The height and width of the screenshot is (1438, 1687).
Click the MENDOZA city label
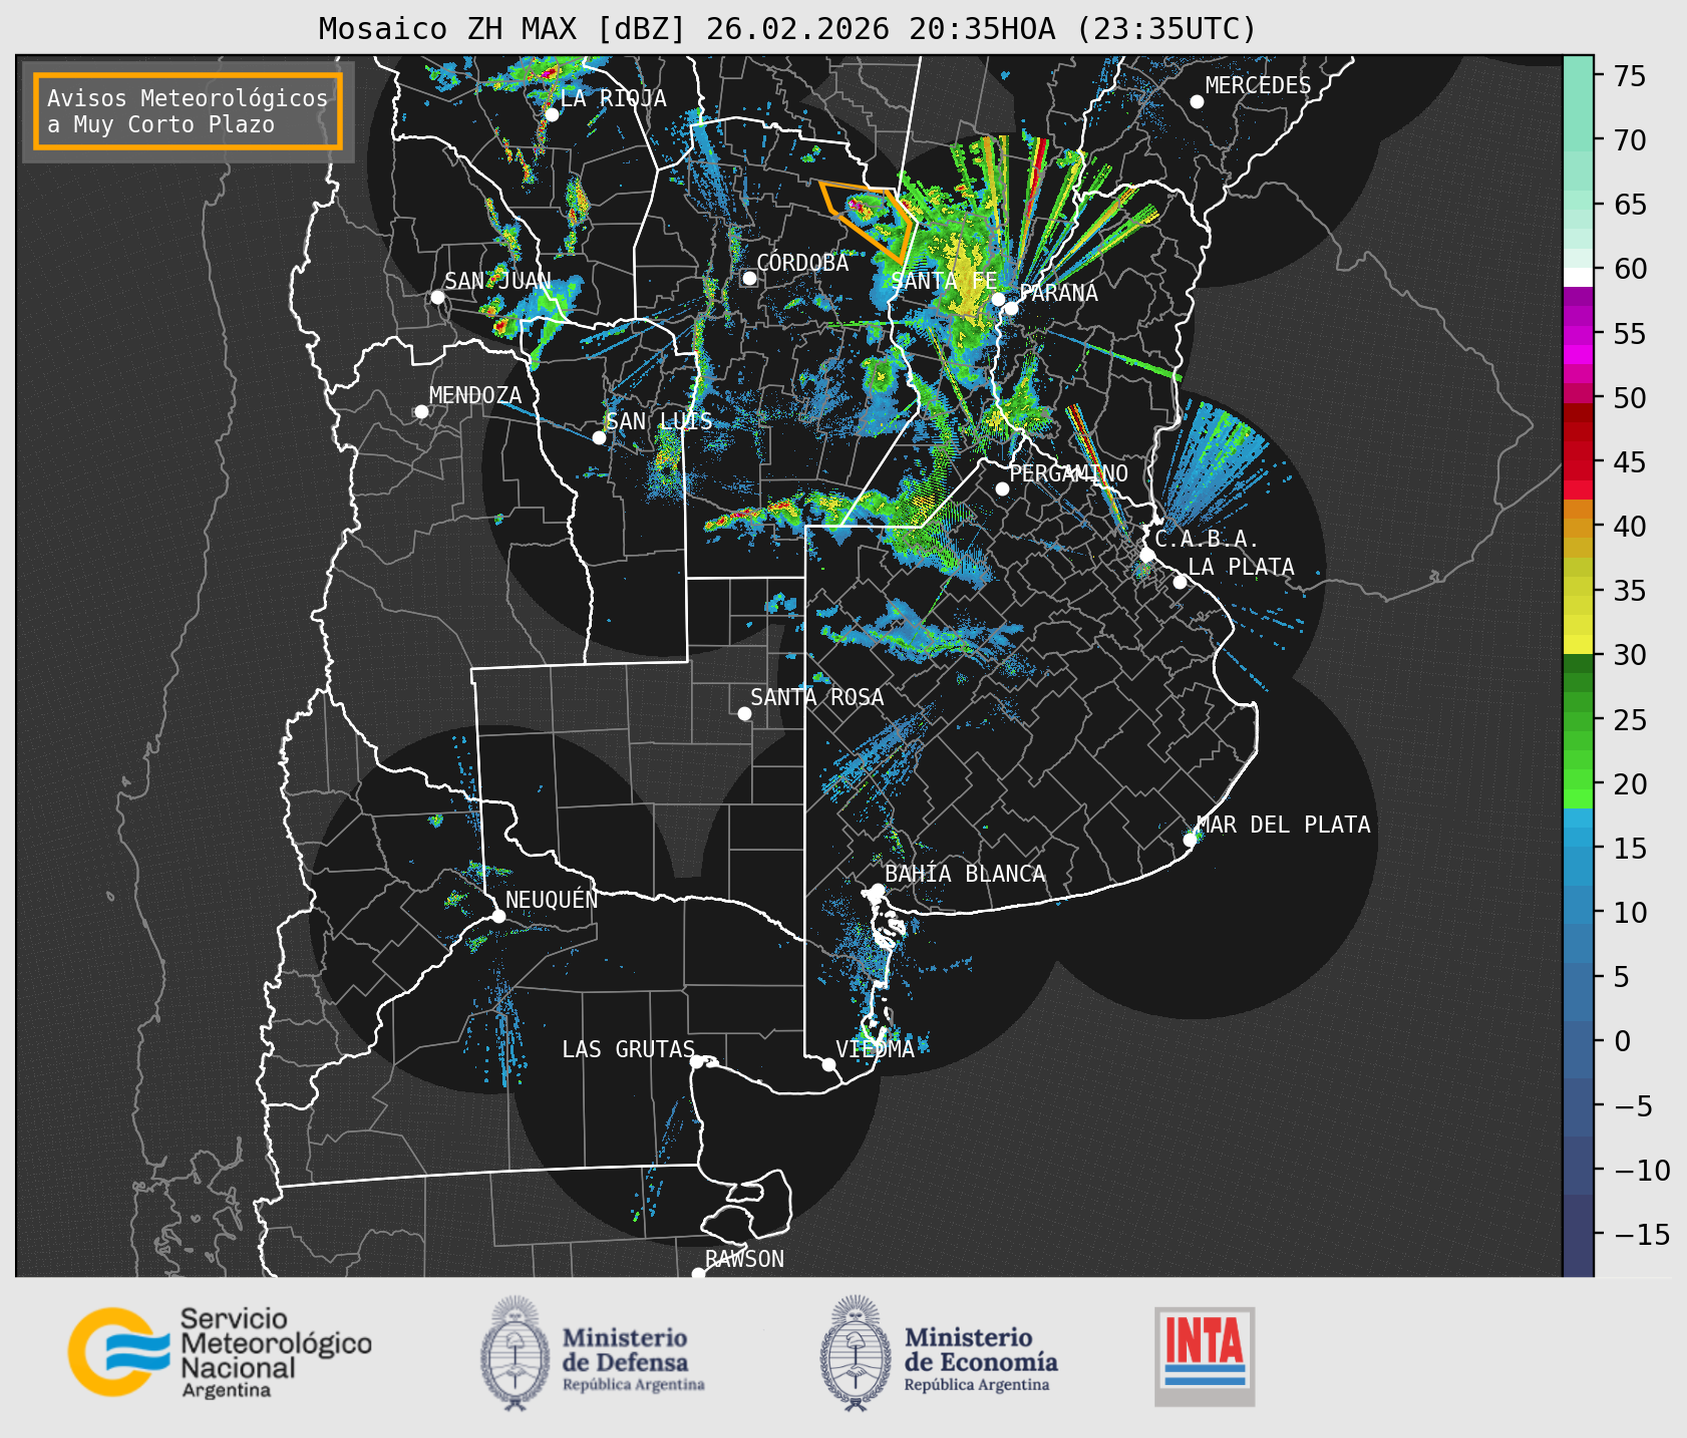click(x=476, y=395)
